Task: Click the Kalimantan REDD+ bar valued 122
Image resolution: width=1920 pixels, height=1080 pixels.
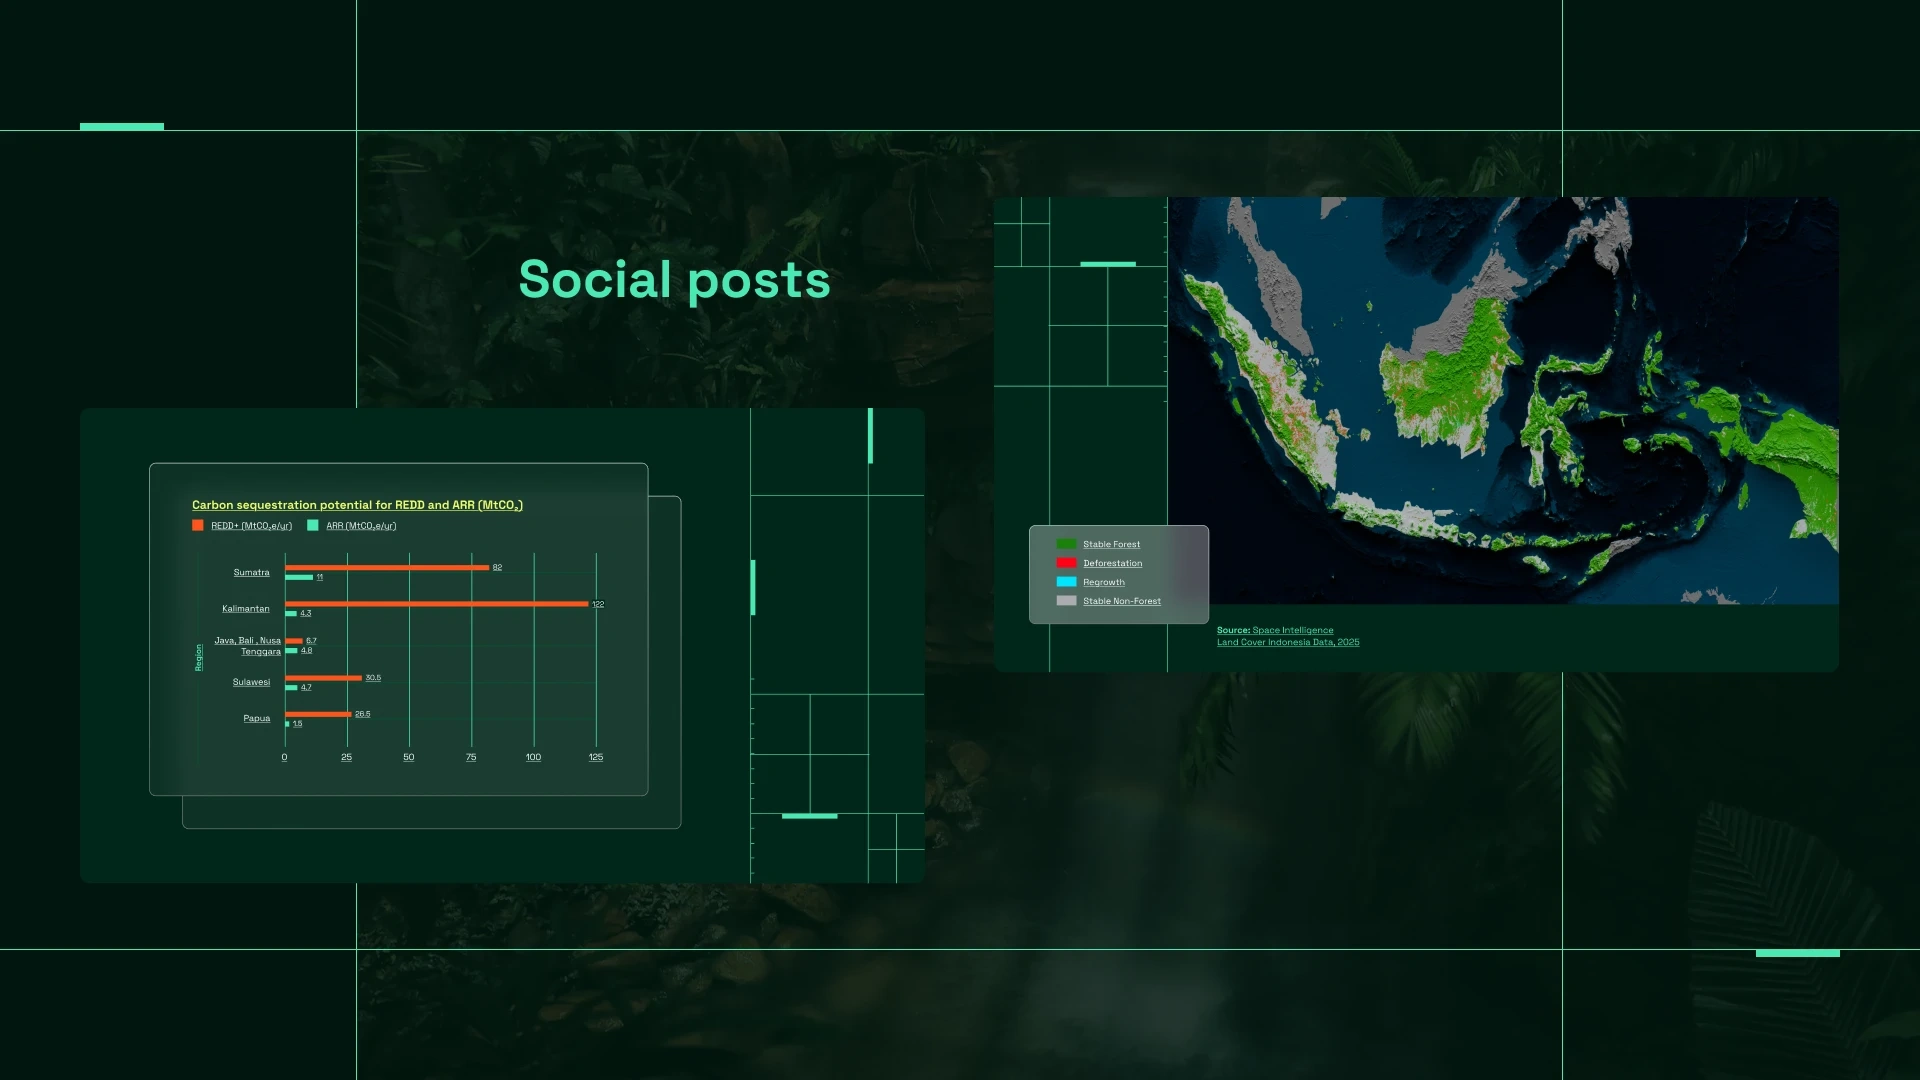Action: (437, 604)
